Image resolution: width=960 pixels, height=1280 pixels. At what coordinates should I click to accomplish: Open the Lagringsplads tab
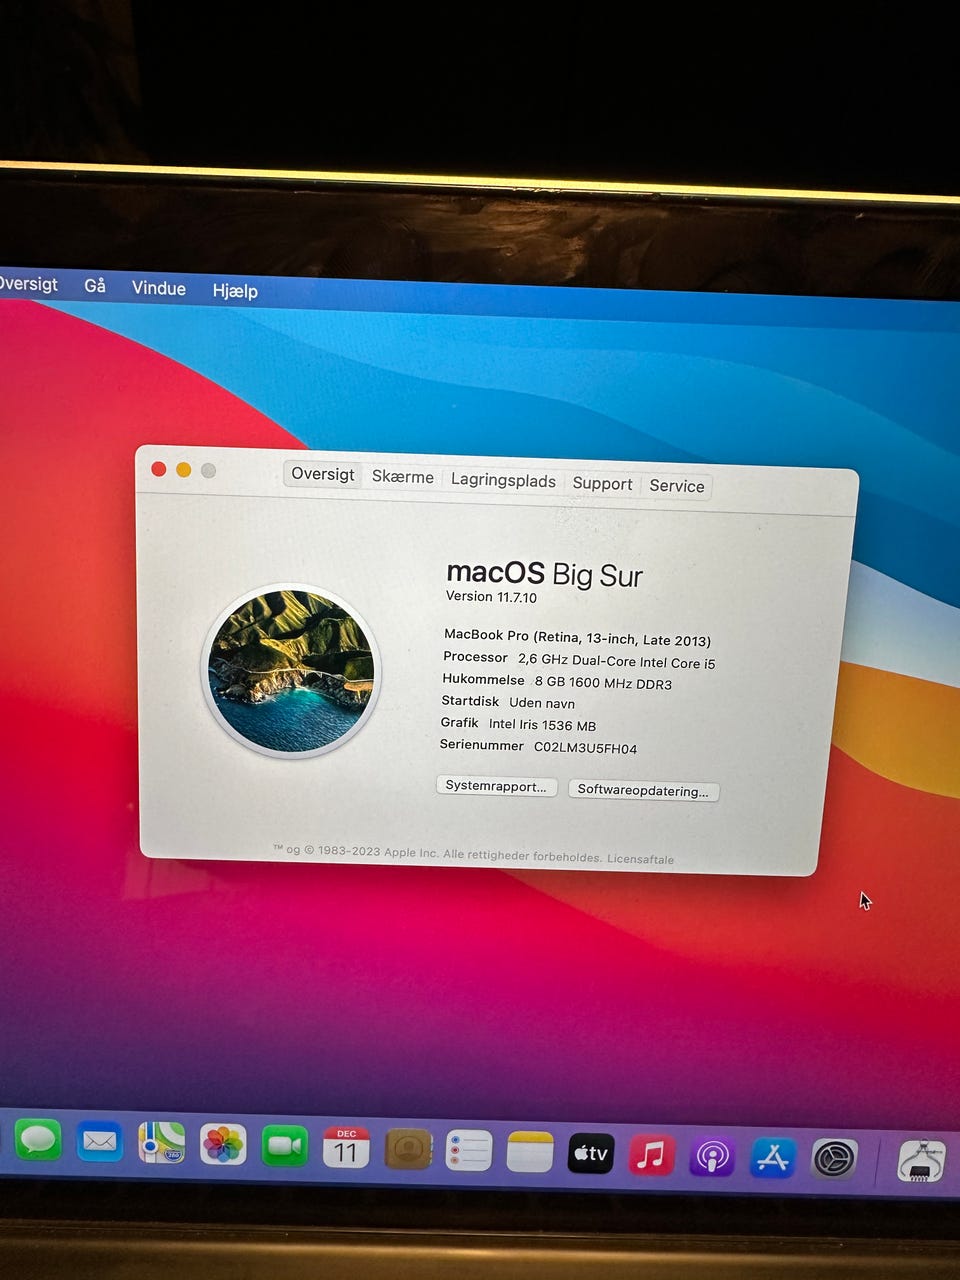503,480
